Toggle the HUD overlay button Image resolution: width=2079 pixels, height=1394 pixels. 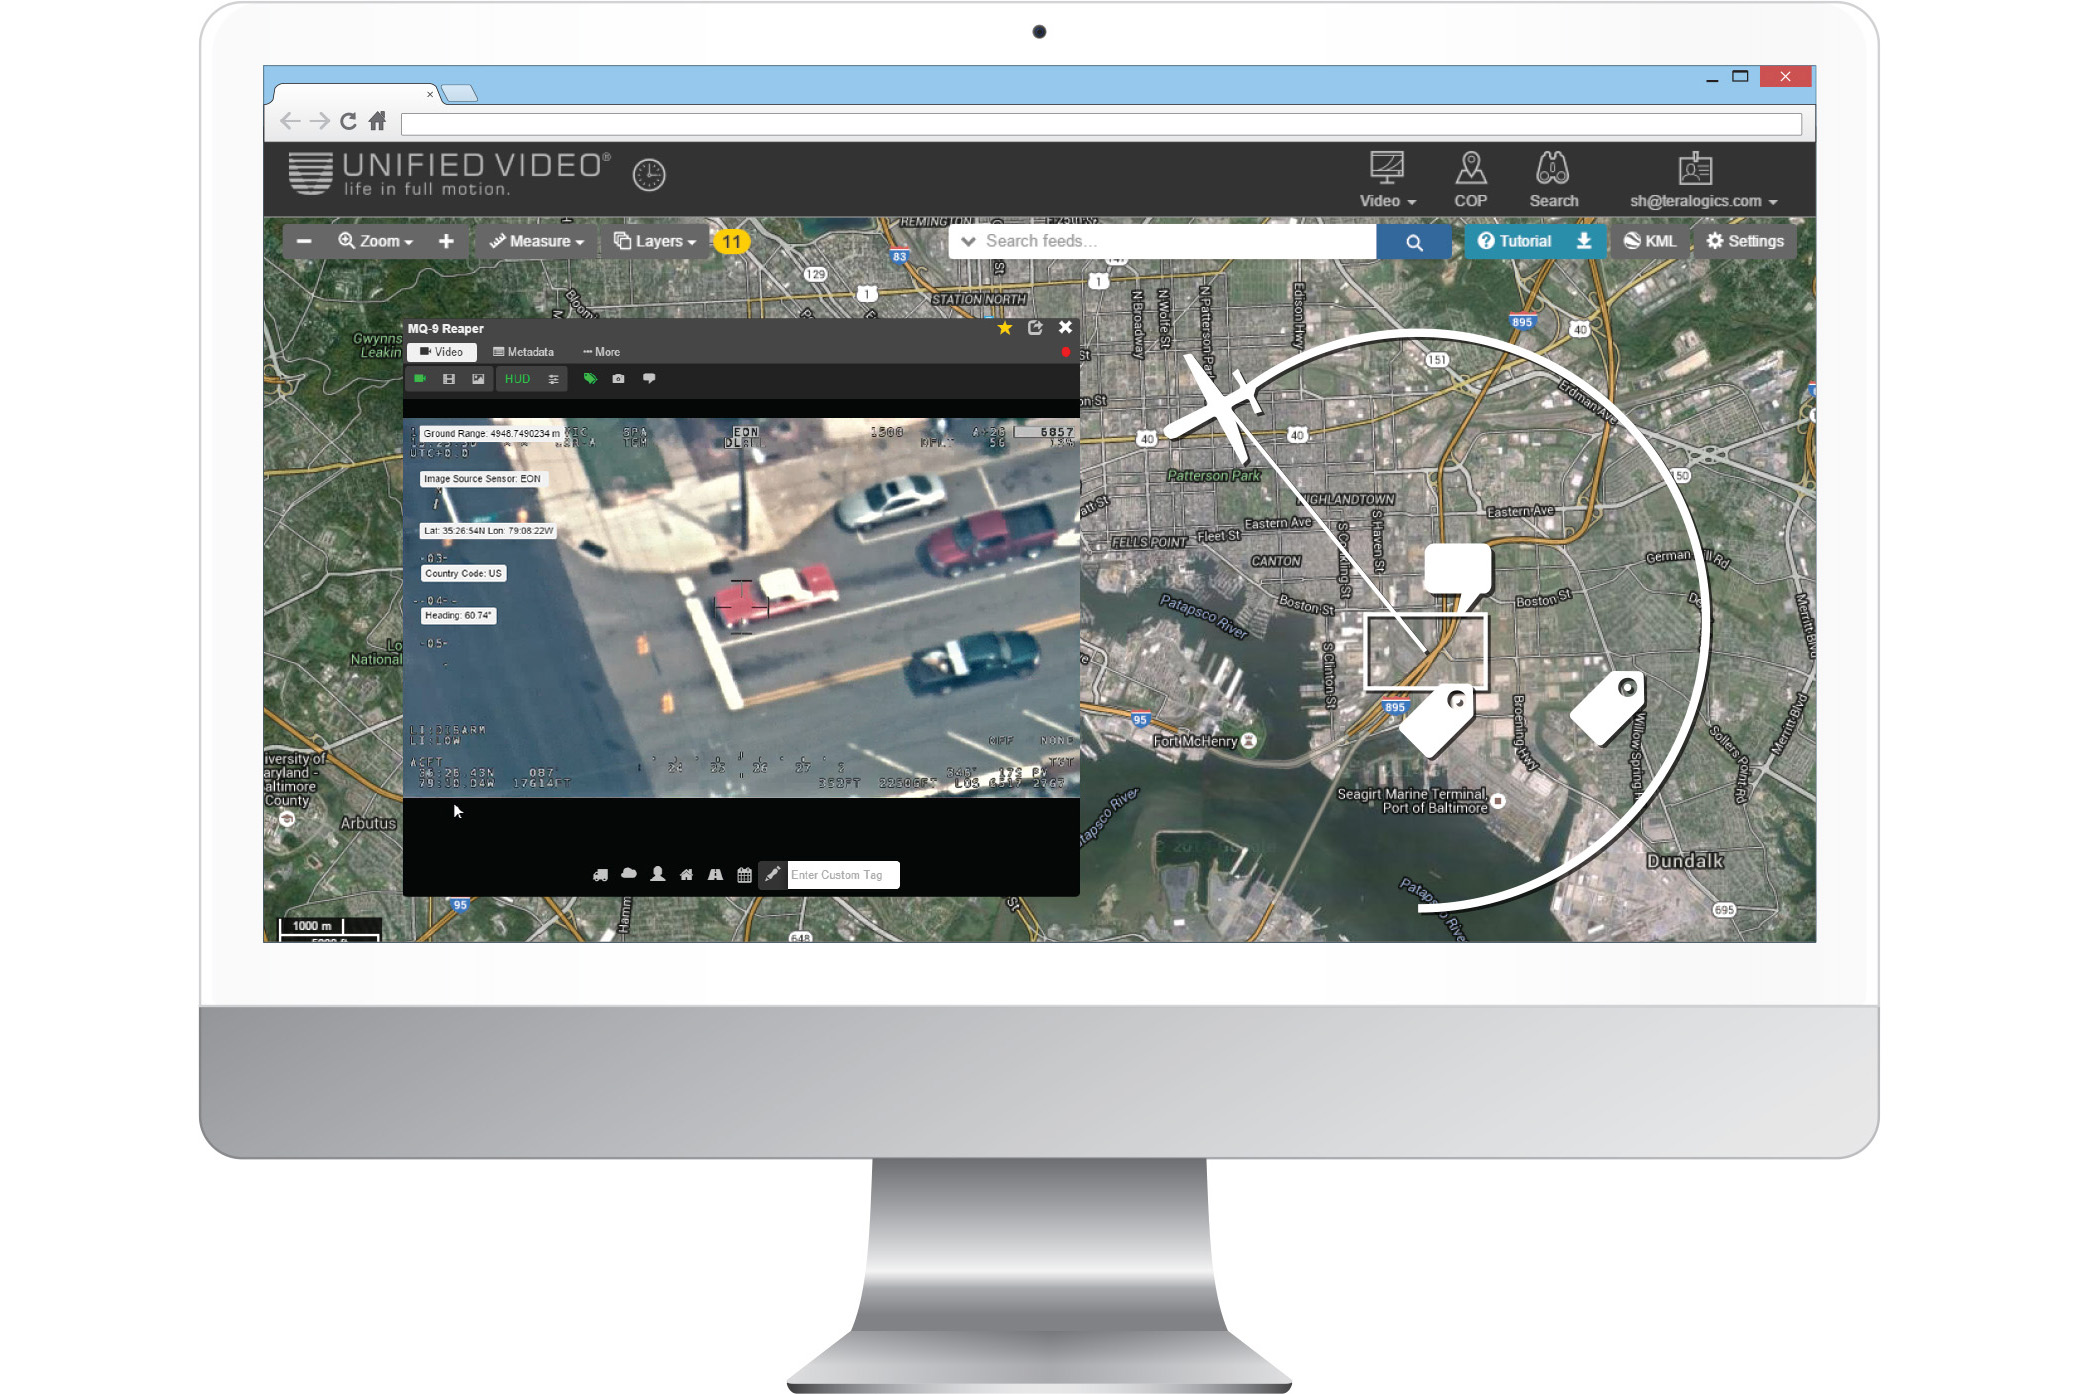click(517, 379)
